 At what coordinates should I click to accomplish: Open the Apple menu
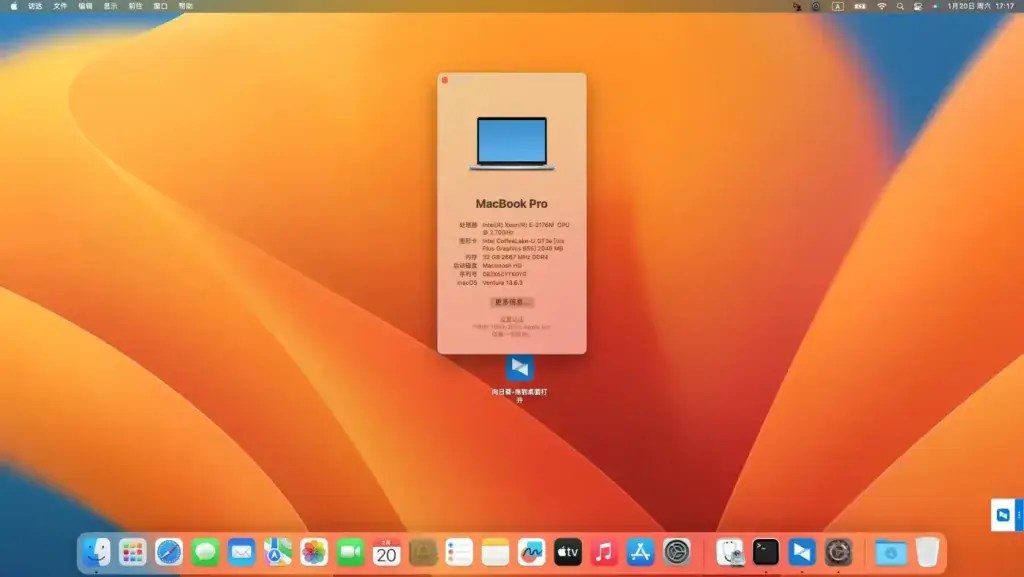pos(14,6)
